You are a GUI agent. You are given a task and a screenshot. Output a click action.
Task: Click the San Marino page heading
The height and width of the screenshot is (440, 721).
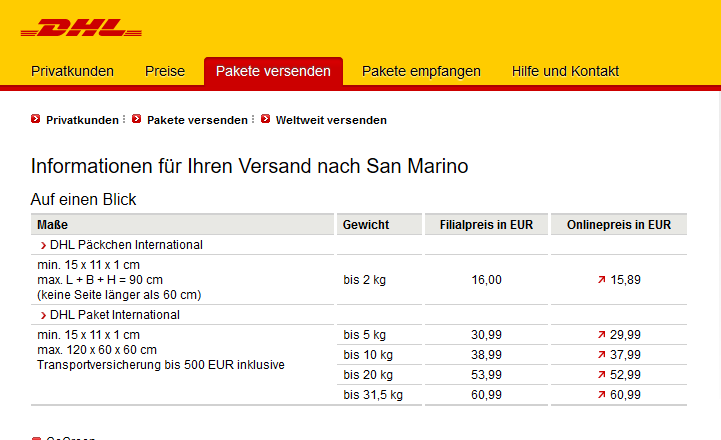click(x=249, y=166)
